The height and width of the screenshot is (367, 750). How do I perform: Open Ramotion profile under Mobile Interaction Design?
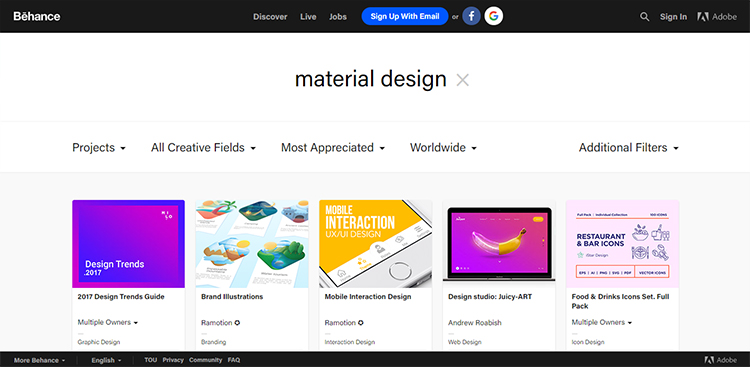tap(340, 323)
